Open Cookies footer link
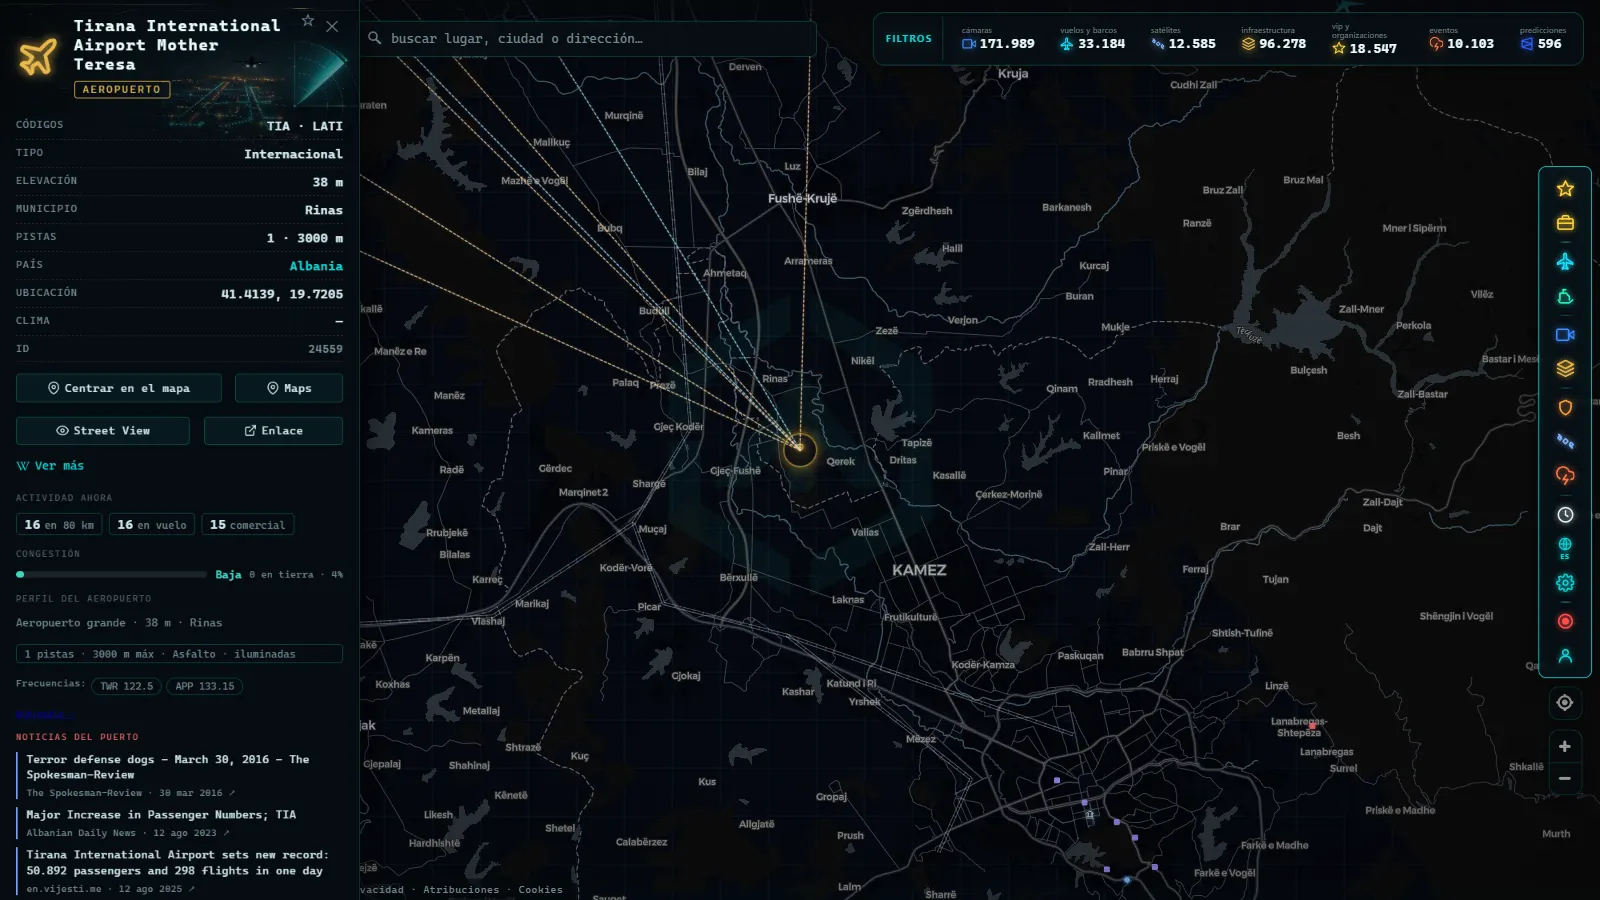 [x=540, y=890]
